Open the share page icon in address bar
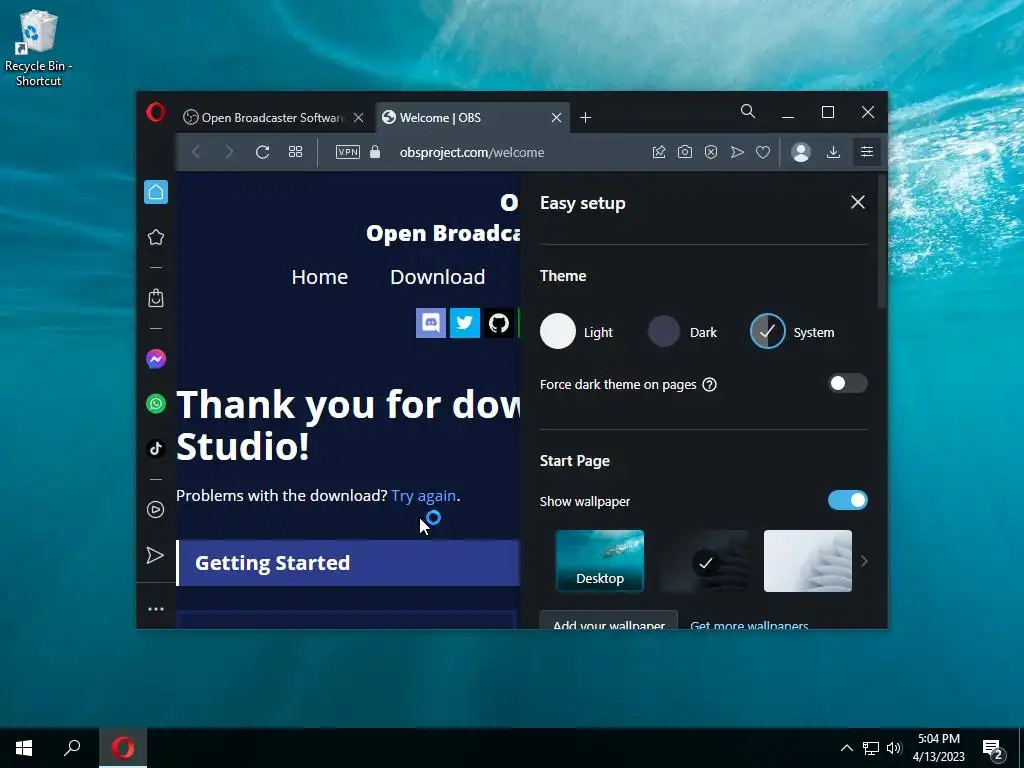 coord(659,152)
